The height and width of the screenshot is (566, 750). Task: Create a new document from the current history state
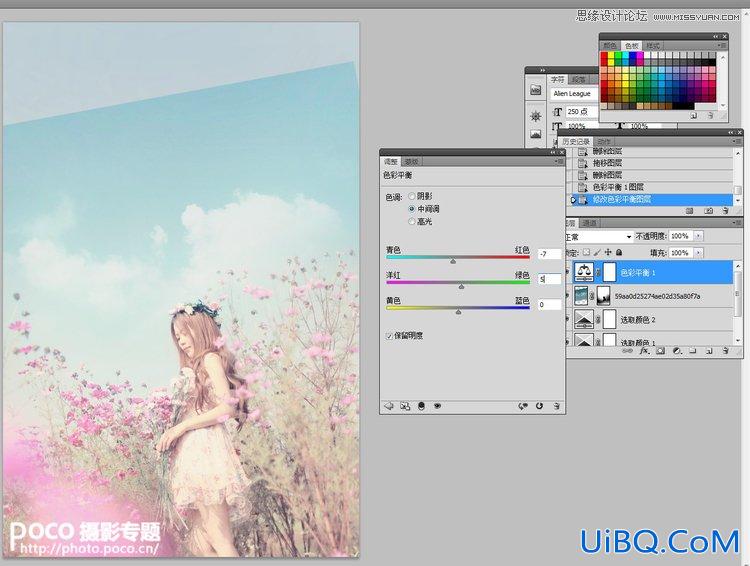pos(689,211)
